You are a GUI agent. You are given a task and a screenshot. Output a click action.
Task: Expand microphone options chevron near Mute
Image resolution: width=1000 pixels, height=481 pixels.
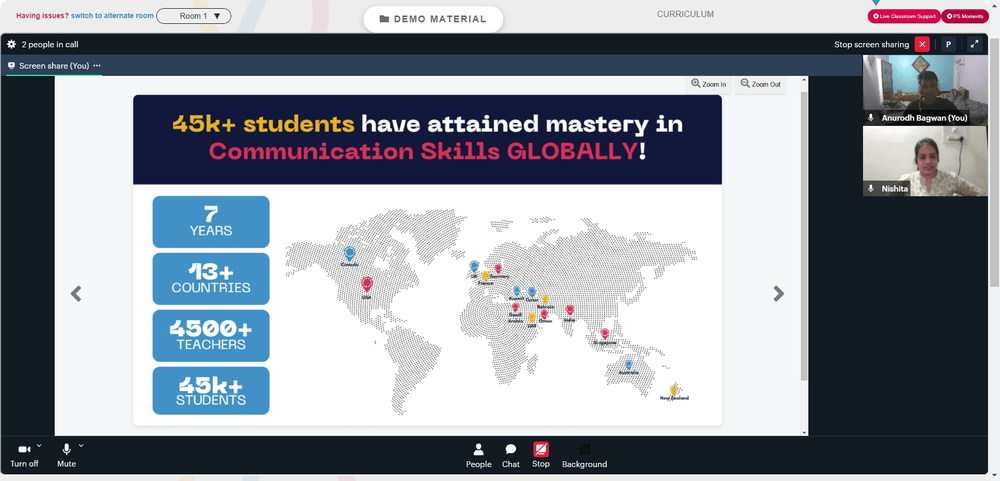pos(81,445)
